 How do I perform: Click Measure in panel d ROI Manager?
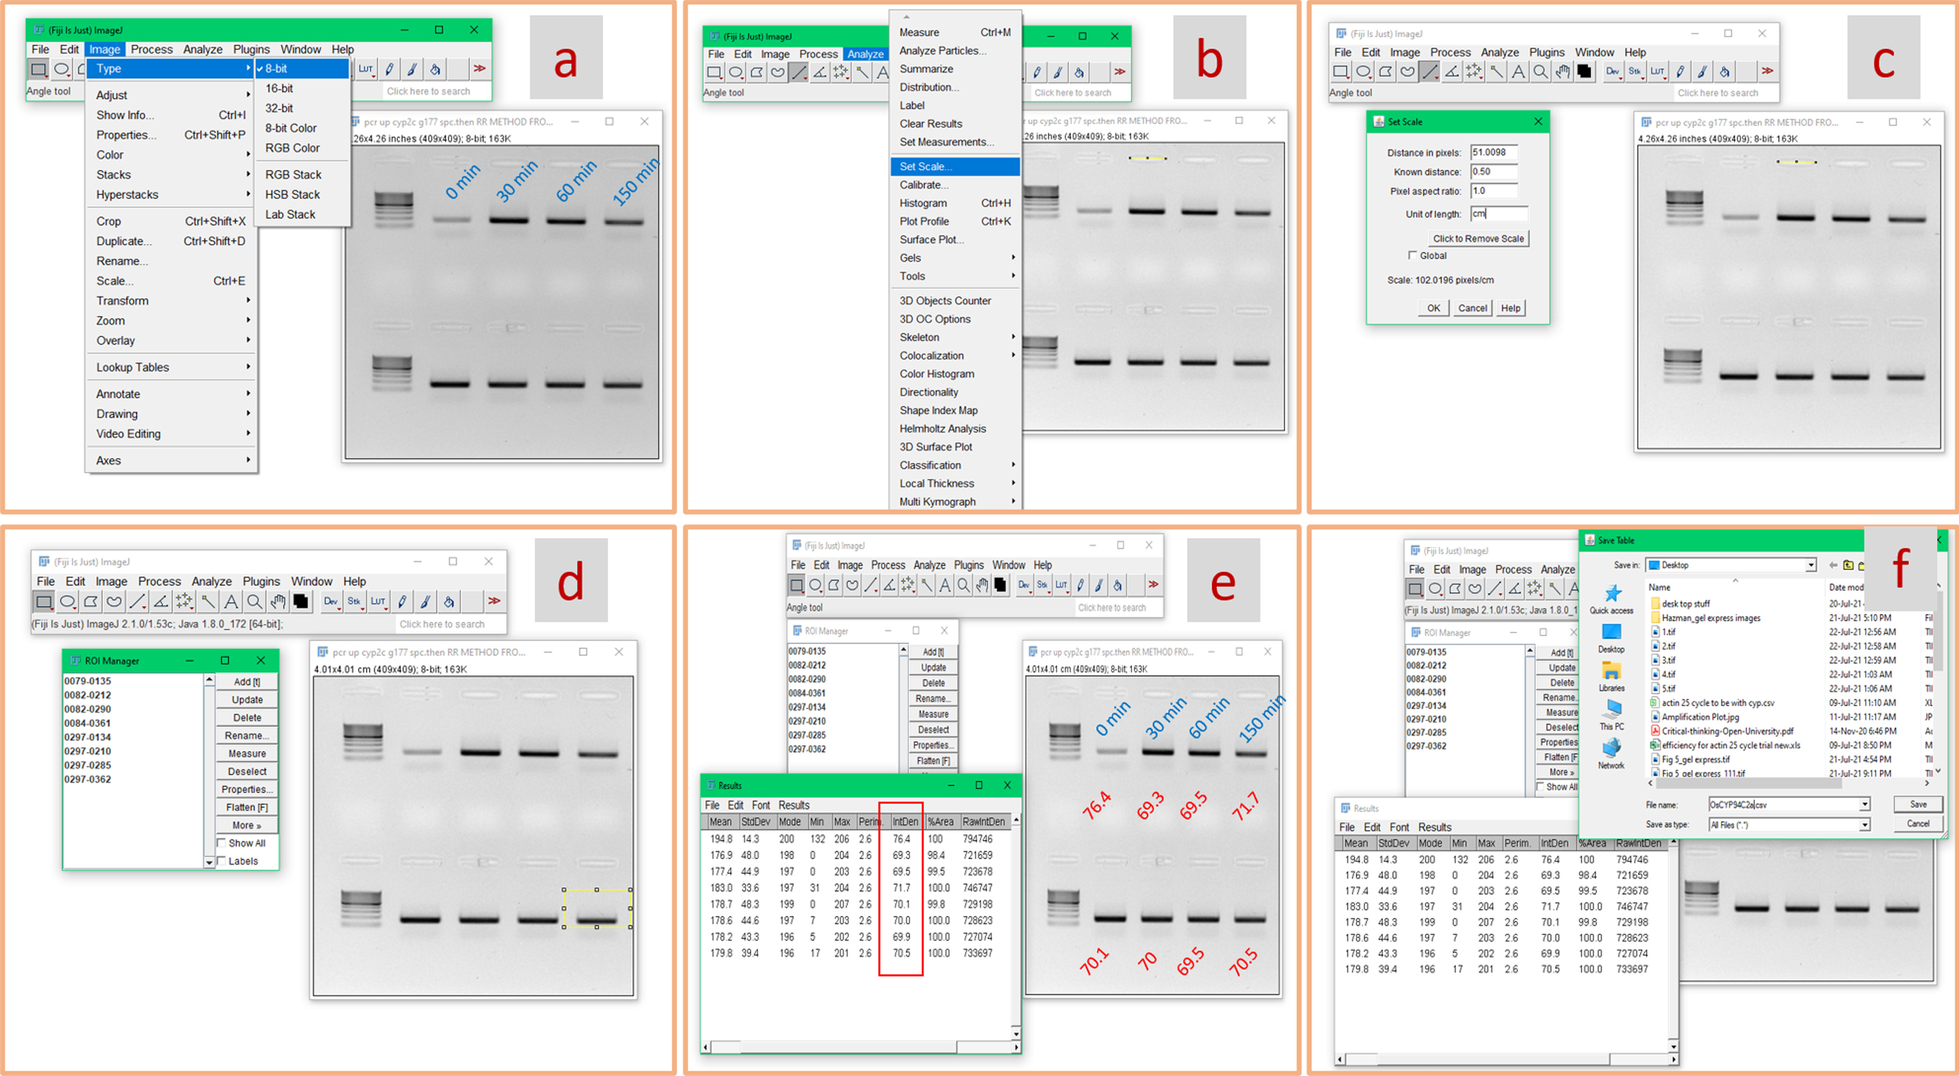pyautogui.click(x=247, y=754)
